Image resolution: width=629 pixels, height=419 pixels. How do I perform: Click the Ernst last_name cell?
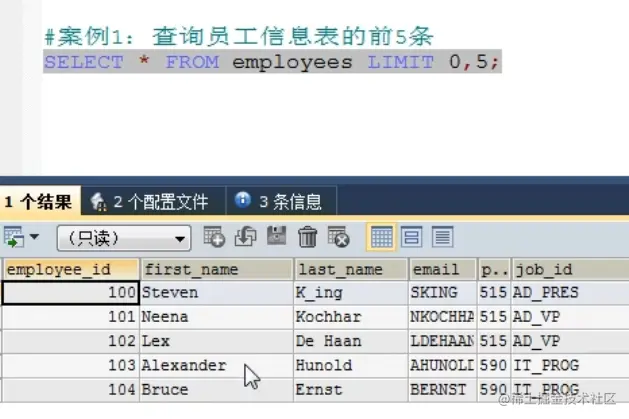coord(351,390)
